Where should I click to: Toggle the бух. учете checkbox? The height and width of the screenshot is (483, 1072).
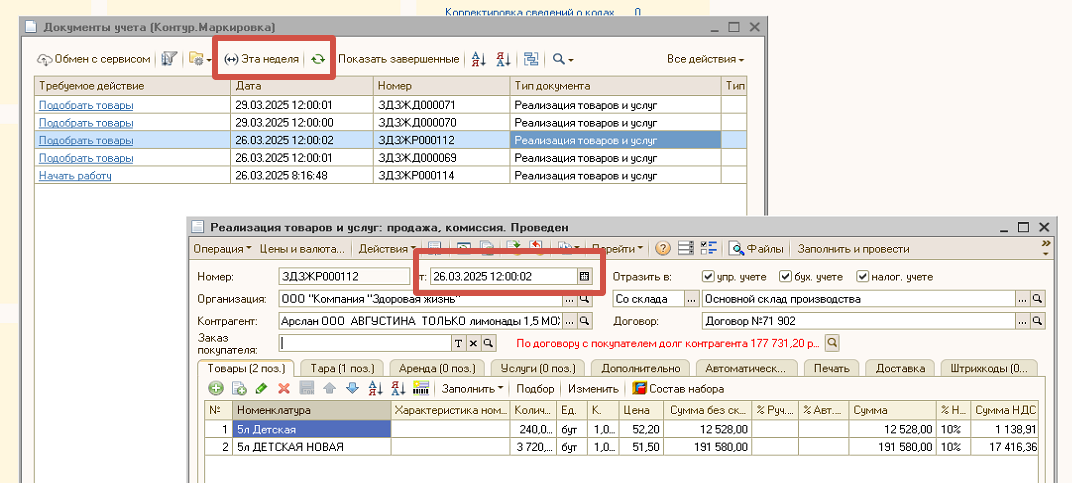click(x=784, y=277)
